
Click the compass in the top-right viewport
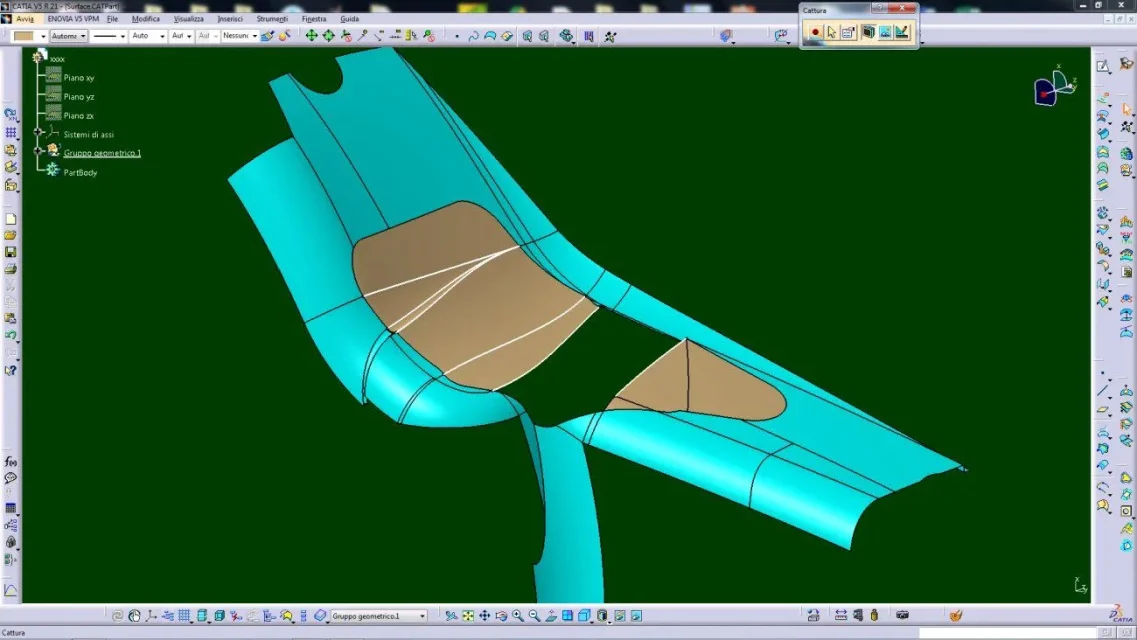click(1053, 87)
